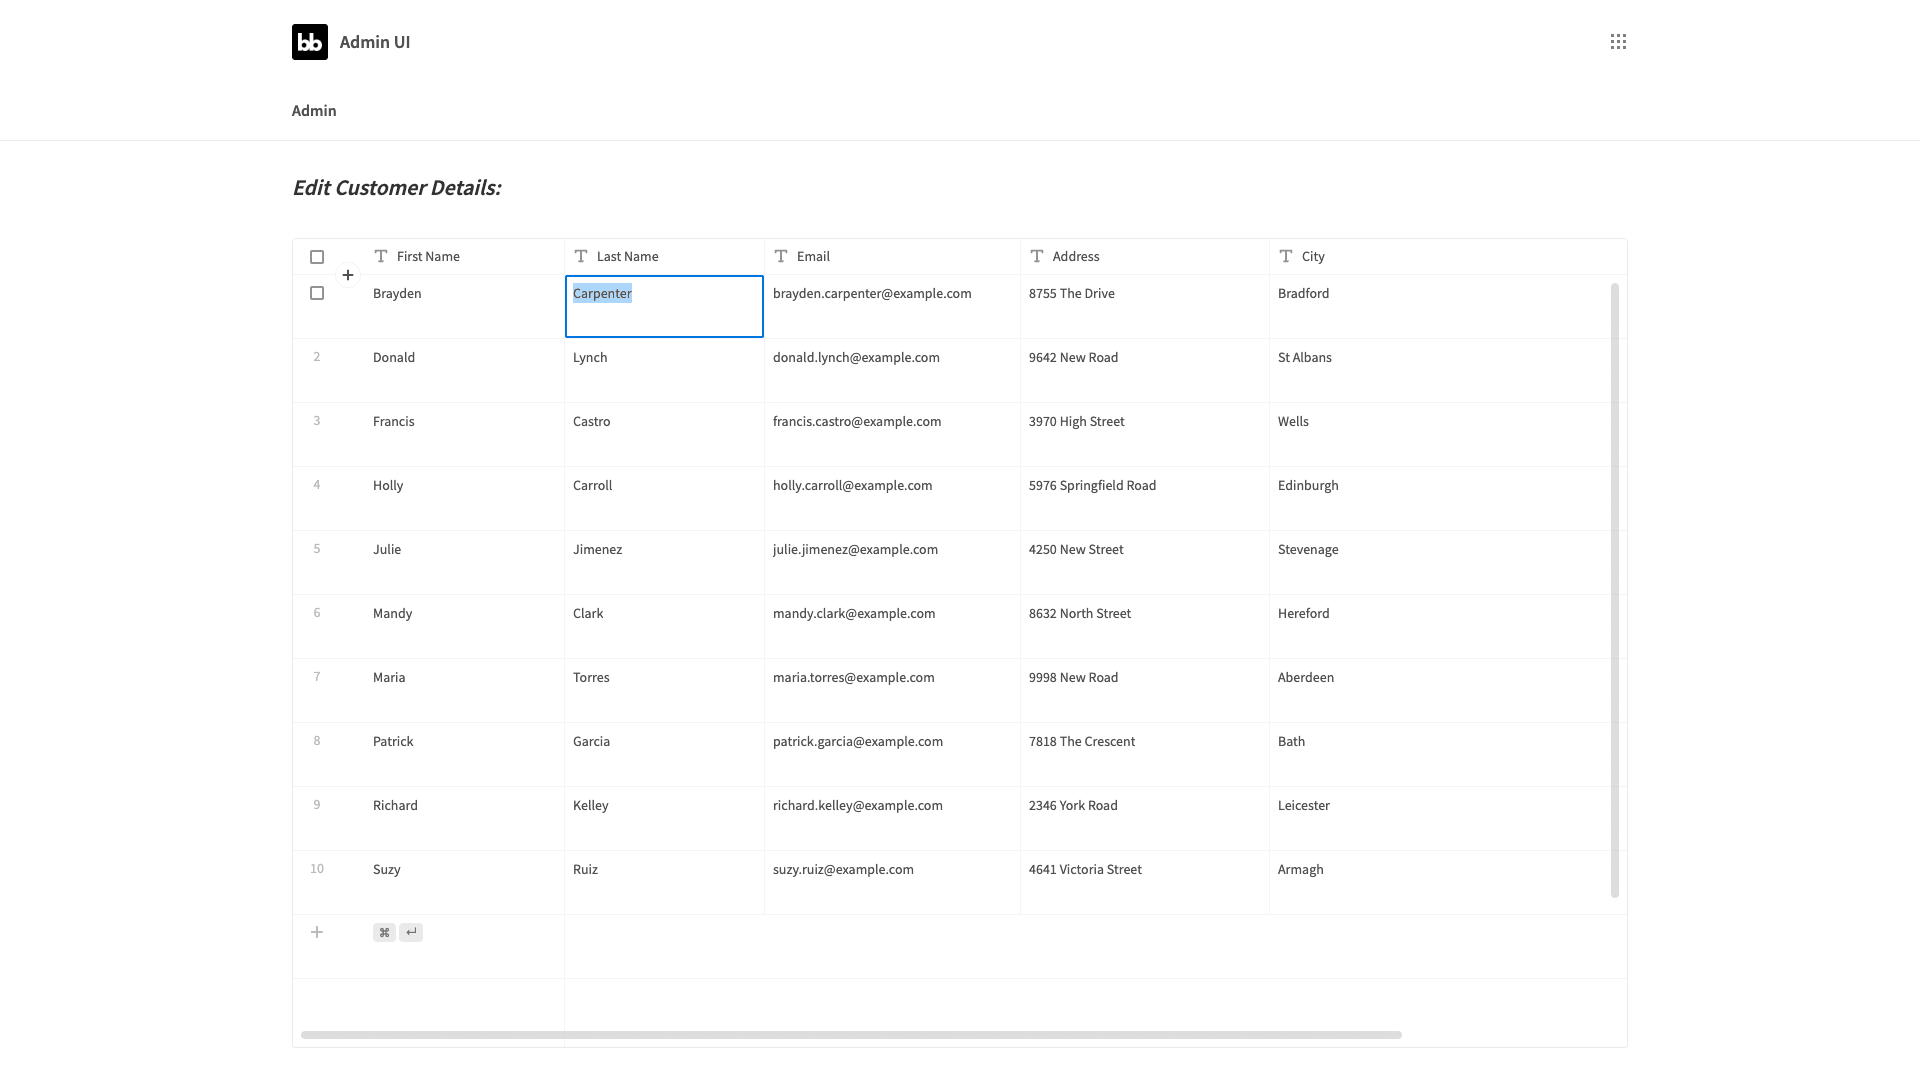This screenshot has height=1080, width=1920.
Task: Select row number 10
Action: 317,869
